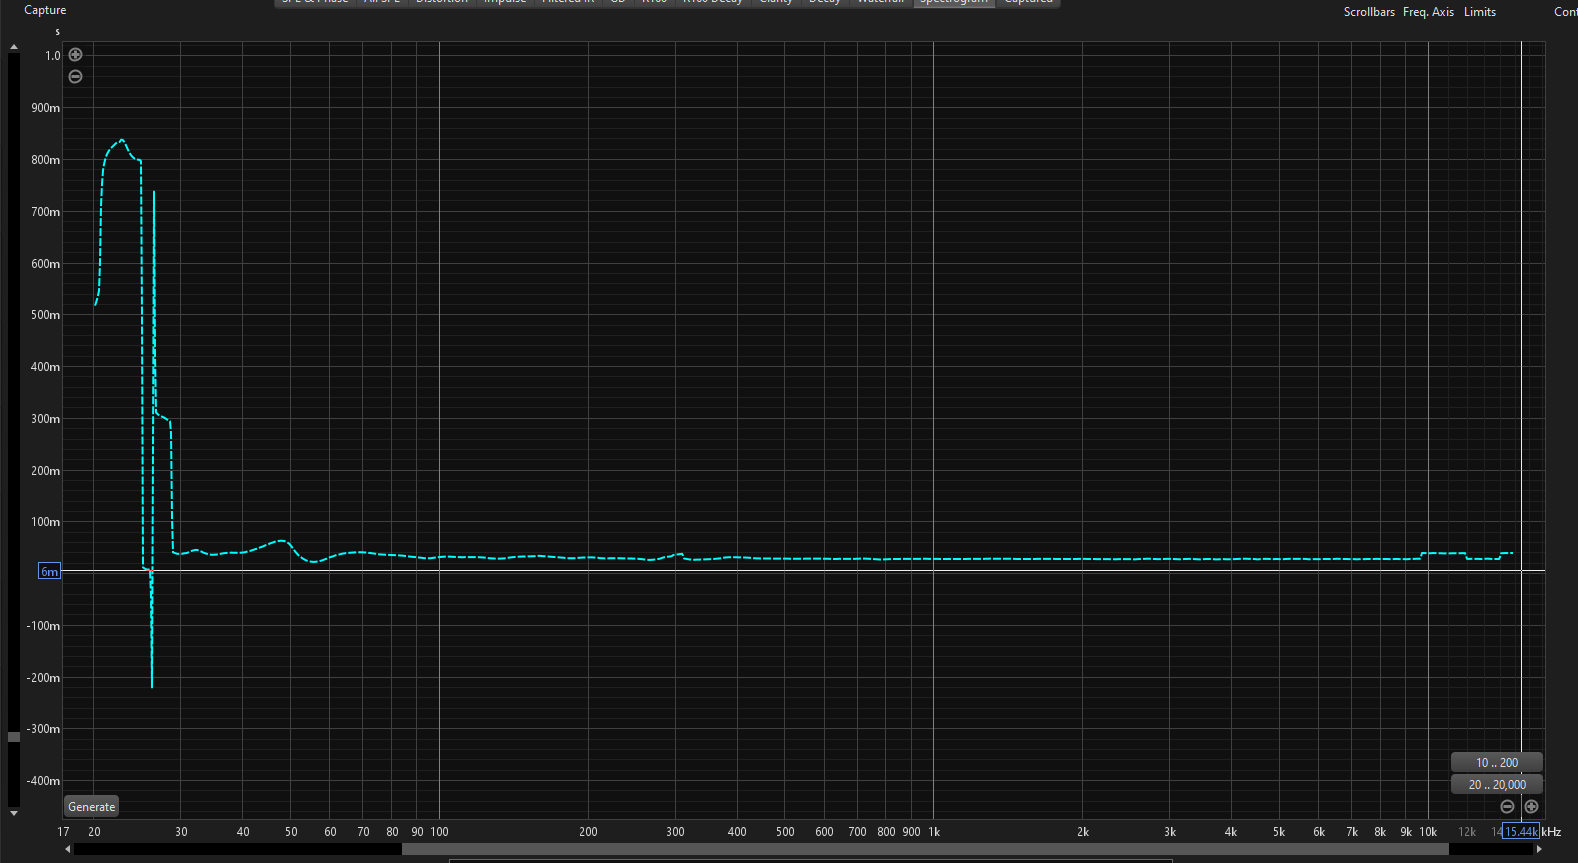1578x863 pixels.
Task: Set frequency range to 10 .. 200
Action: click(x=1496, y=762)
